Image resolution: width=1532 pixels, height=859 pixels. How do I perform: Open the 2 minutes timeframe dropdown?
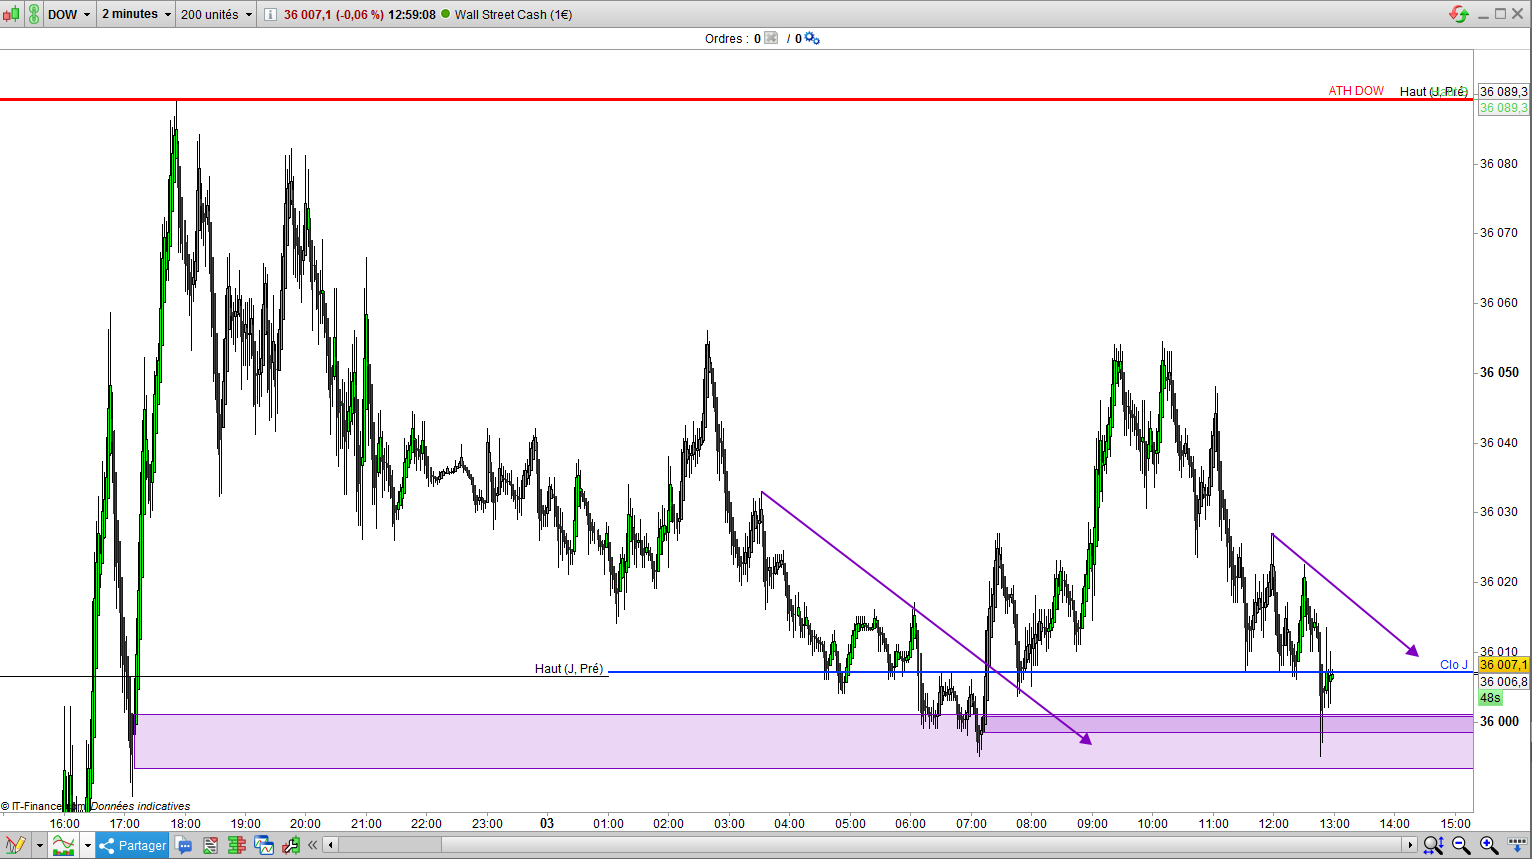click(136, 14)
